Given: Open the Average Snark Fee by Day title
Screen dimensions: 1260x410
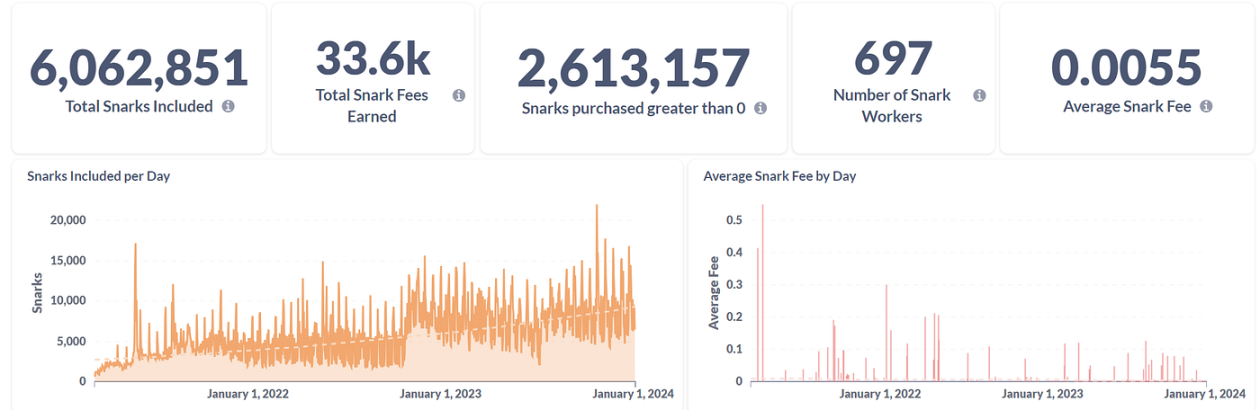Looking at the screenshot, I should (779, 176).
